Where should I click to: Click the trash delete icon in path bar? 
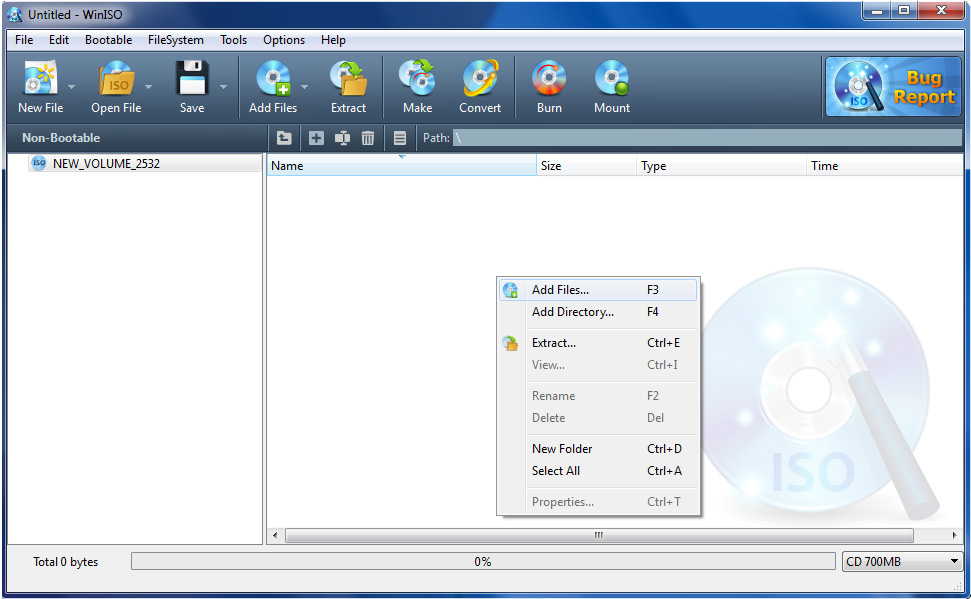pos(368,138)
